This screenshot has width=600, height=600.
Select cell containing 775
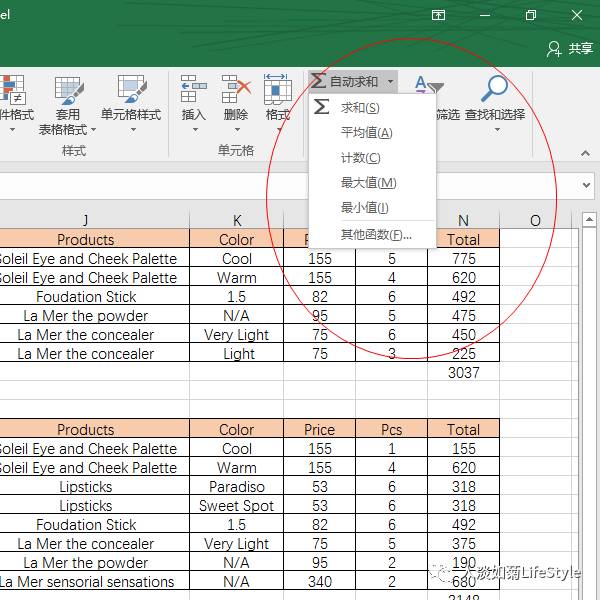(x=463, y=258)
